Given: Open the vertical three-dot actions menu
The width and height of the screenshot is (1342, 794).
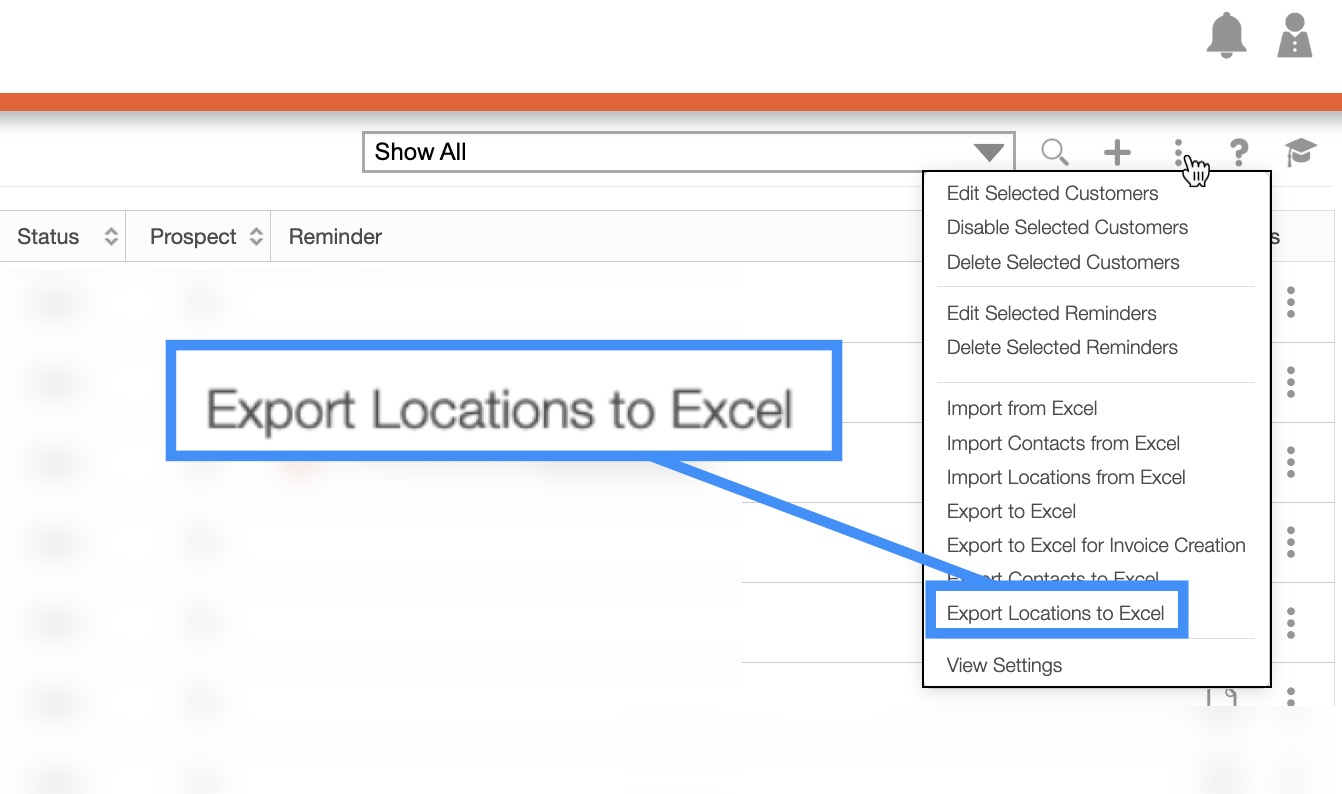Looking at the screenshot, I should click(x=1179, y=152).
